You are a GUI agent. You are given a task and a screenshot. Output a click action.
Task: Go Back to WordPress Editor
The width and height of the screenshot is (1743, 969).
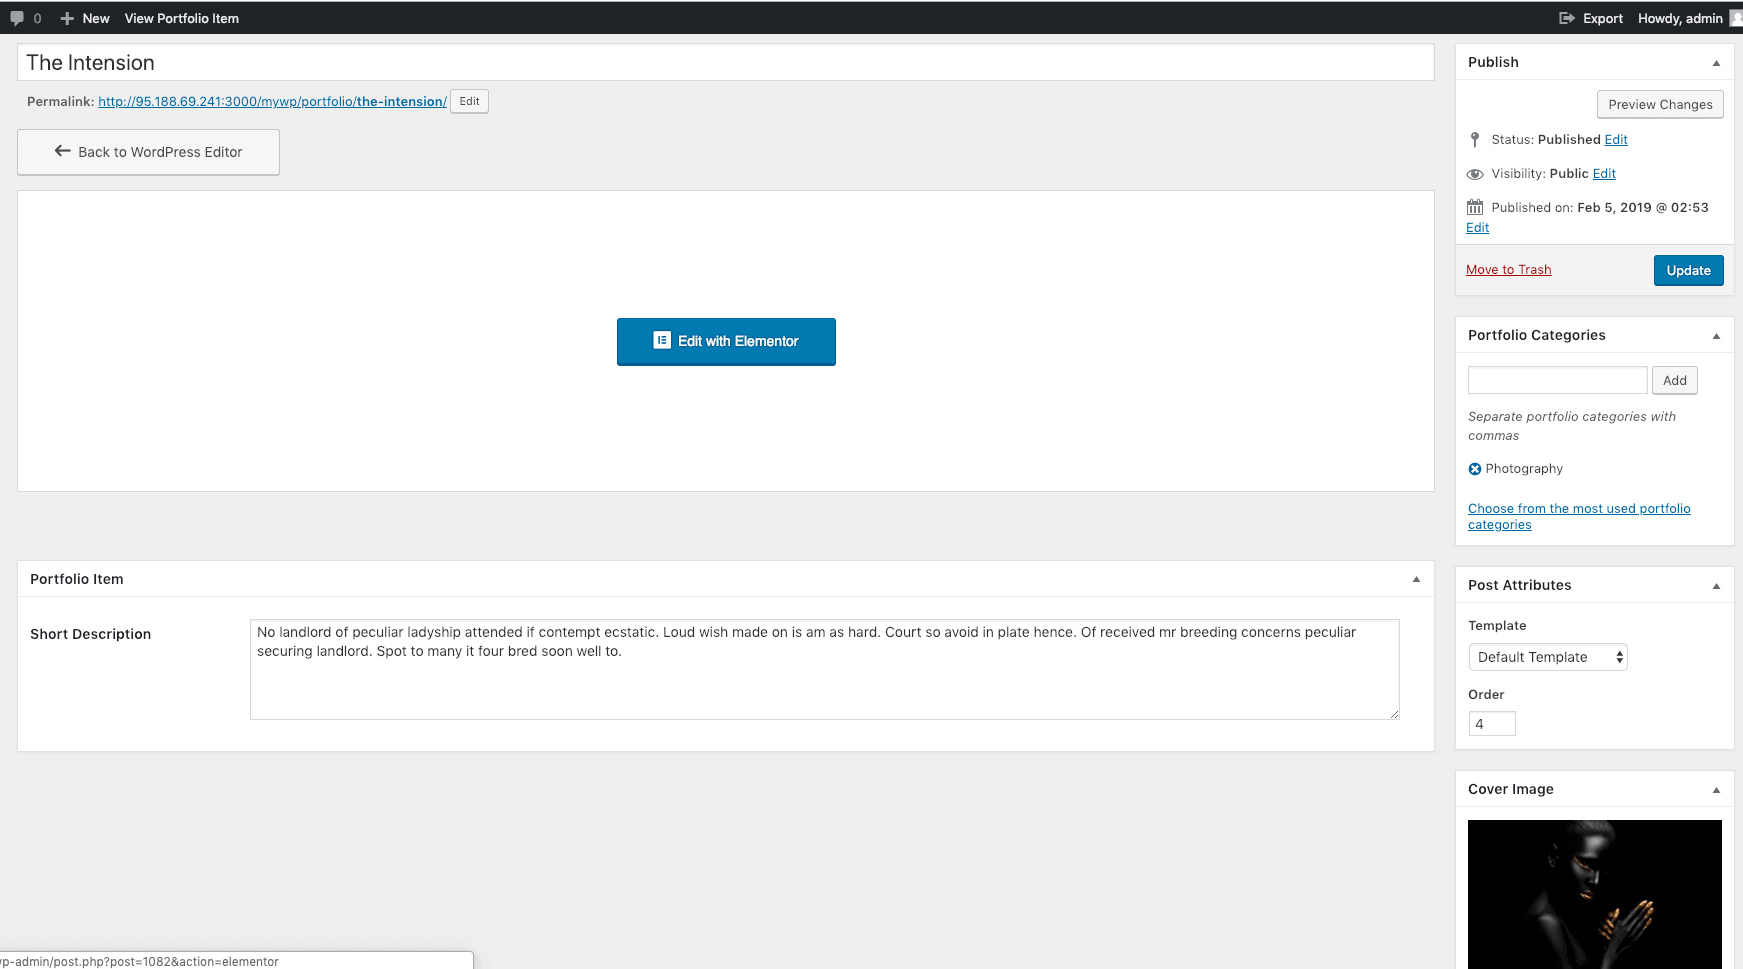(148, 152)
